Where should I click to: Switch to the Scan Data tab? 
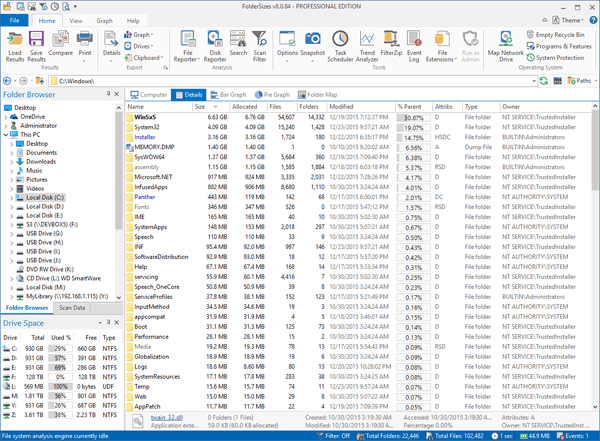pos(73,308)
